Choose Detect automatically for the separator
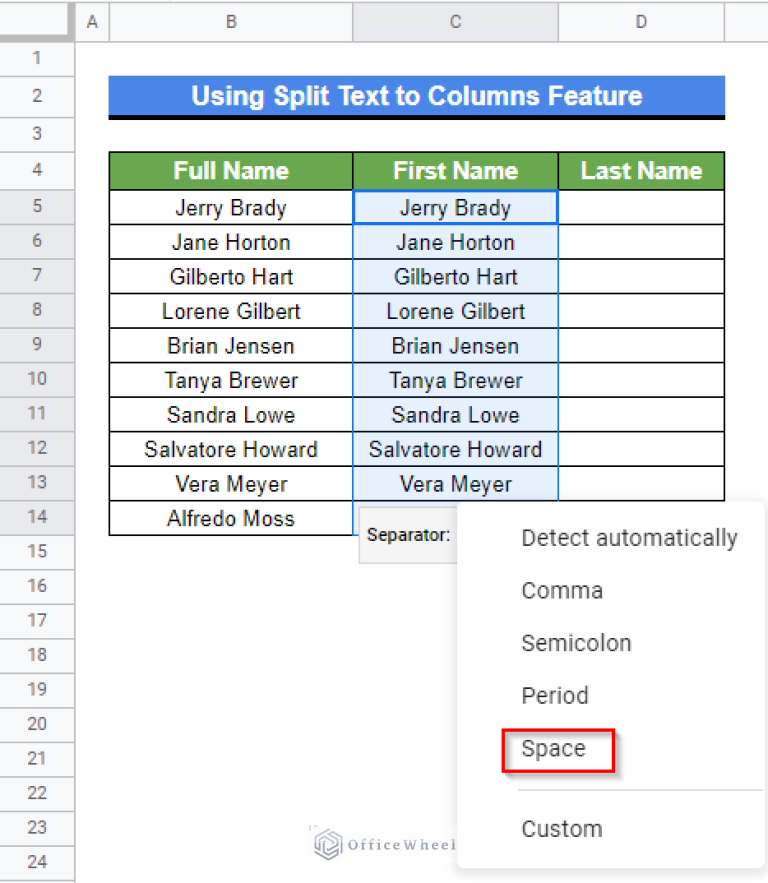The width and height of the screenshot is (768, 883). click(x=629, y=537)
